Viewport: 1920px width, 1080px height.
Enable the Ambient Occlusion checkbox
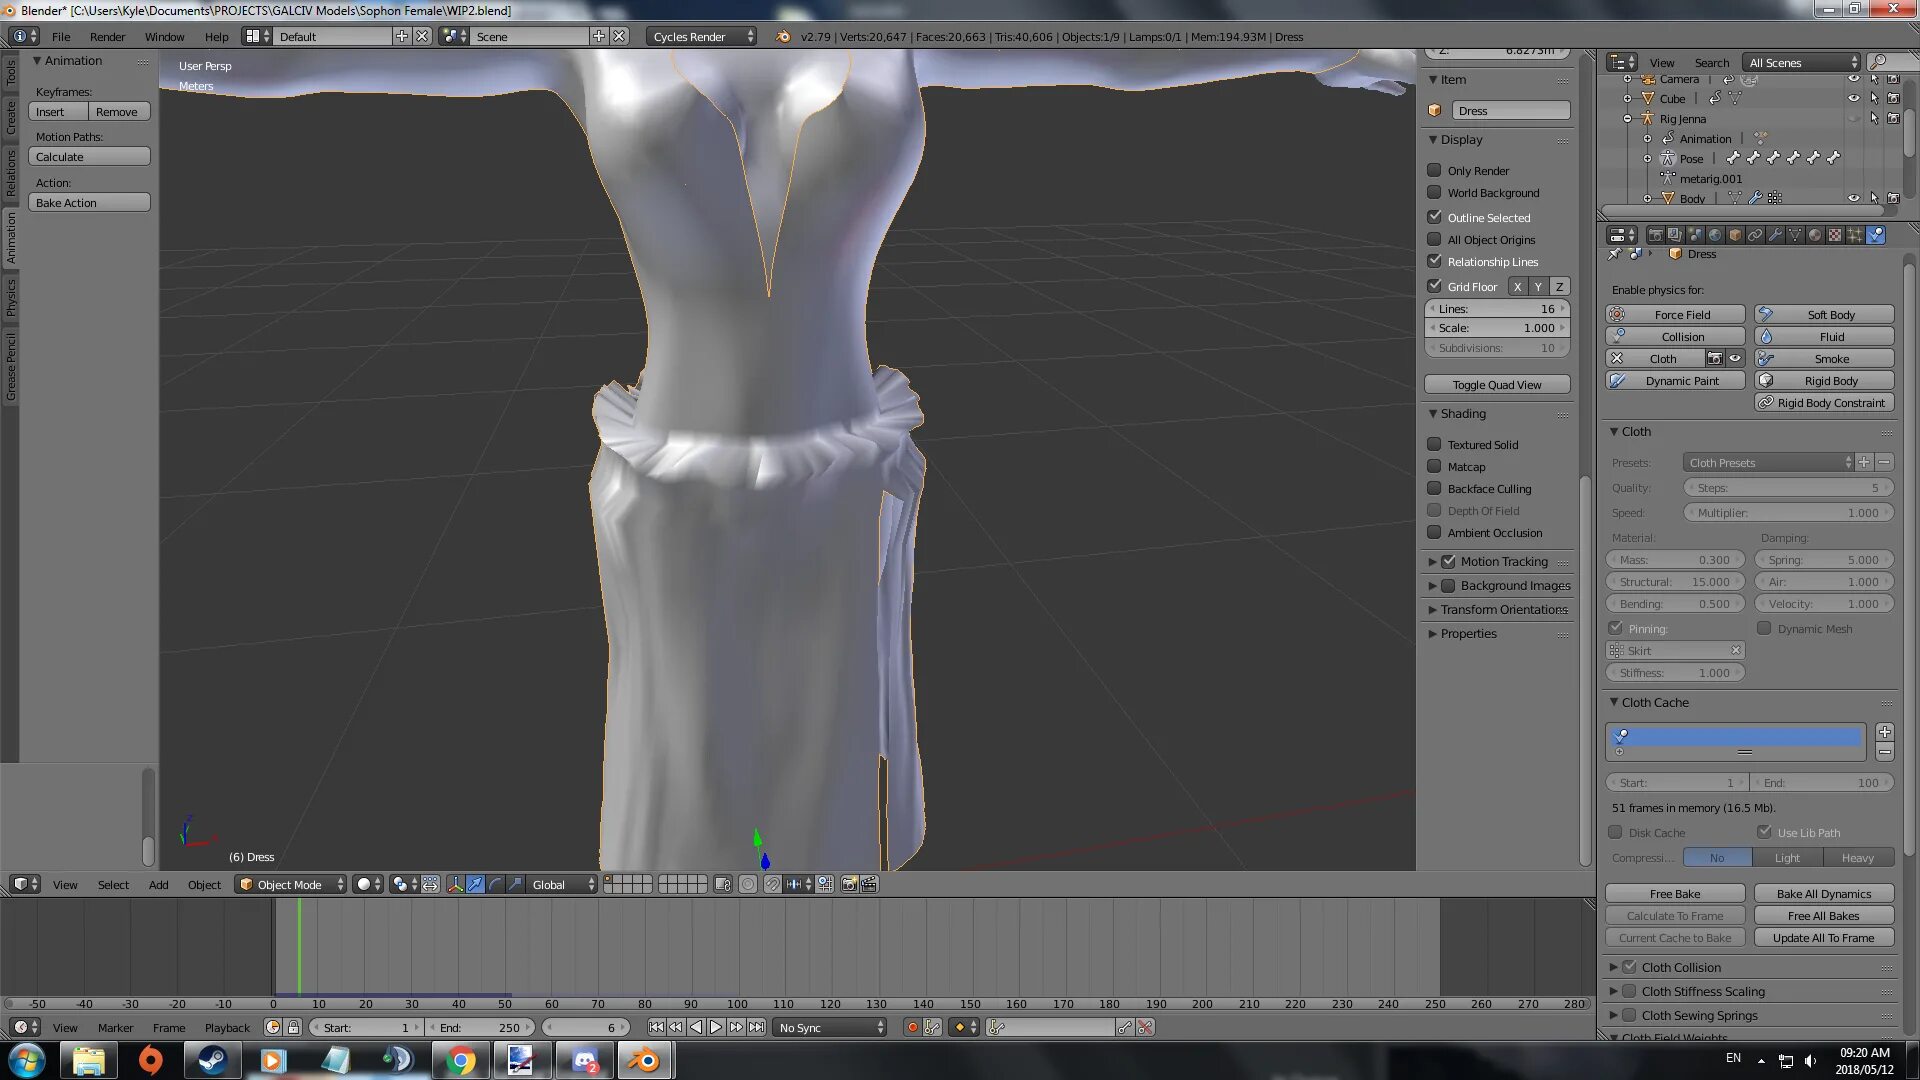(1434, 533)
